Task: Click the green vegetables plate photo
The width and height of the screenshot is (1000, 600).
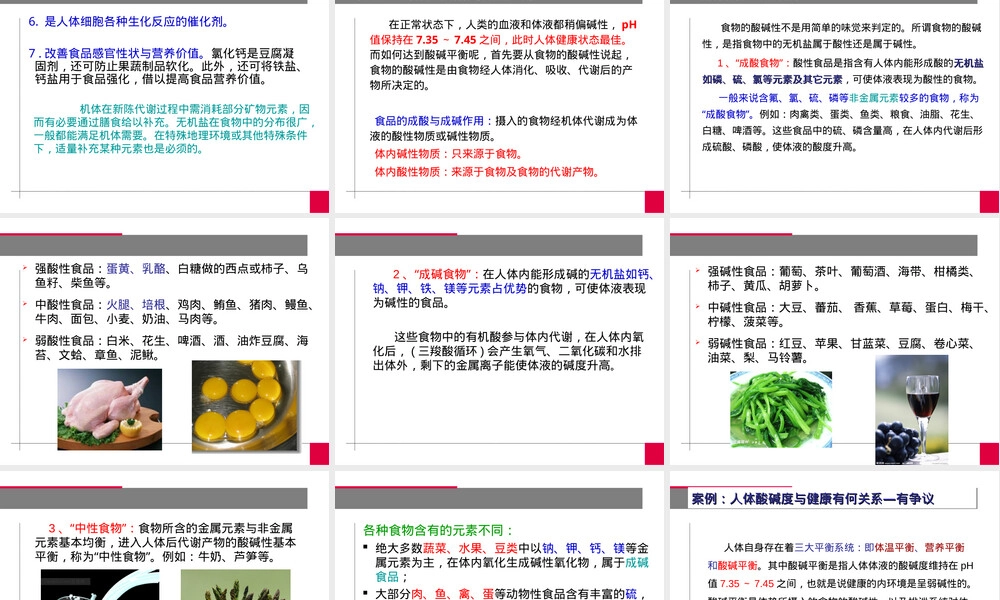Action: click(x=781, y=410)
